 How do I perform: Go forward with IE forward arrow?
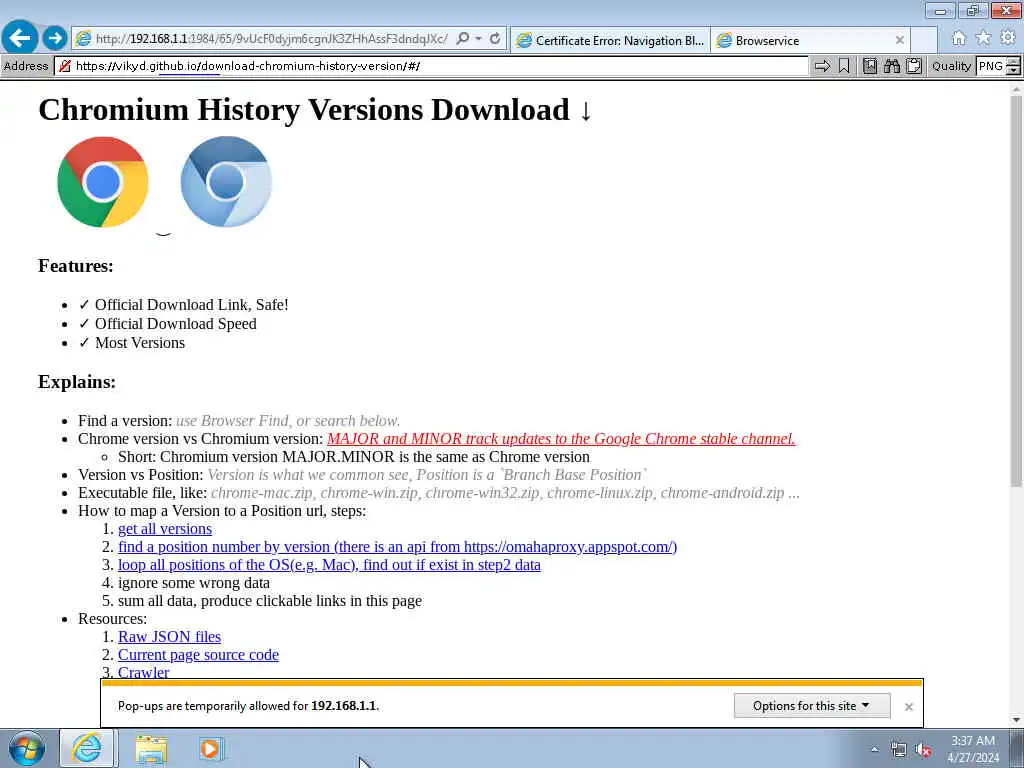pyautogui.click(x=55, y=38)
